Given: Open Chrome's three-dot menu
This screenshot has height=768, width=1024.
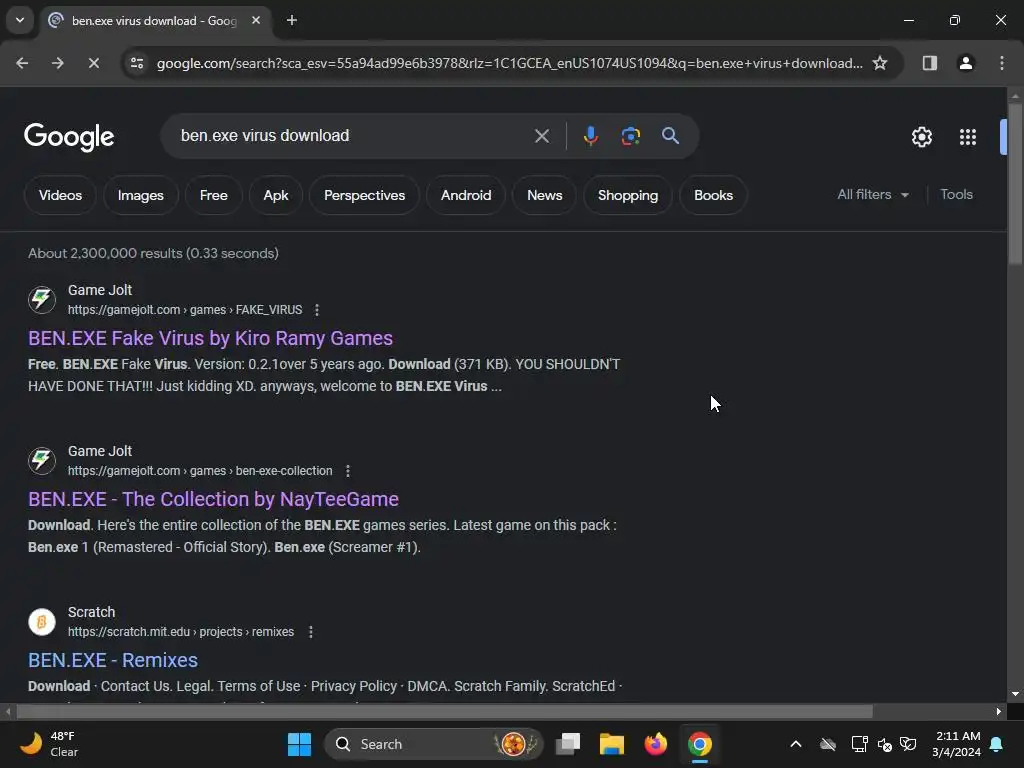Looking at the screenshot, I should coord(1001,63).
